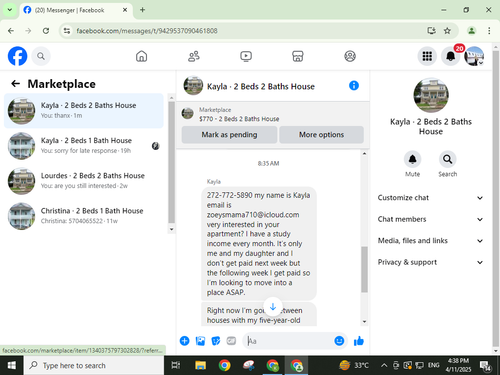Attach a photo file icon
This screenshot has height=375, width=500.
(x=200, y=341)
